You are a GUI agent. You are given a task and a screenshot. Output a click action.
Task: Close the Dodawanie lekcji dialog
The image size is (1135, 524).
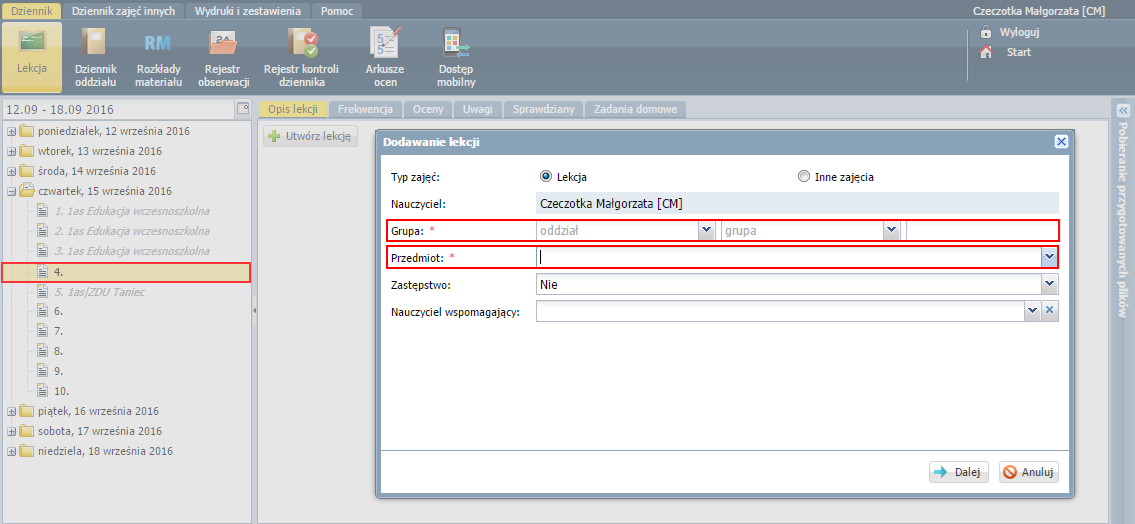point(1061,142)
